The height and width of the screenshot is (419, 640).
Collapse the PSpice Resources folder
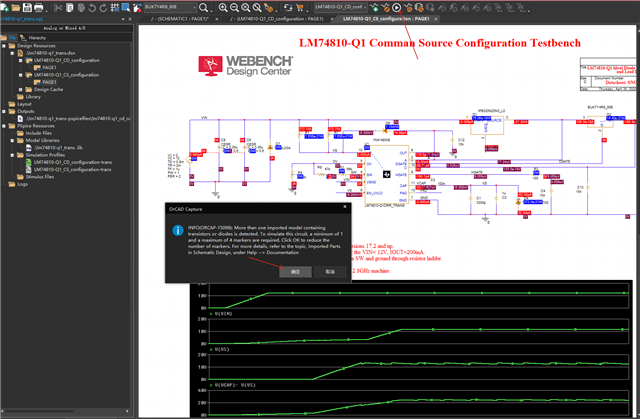4,126
